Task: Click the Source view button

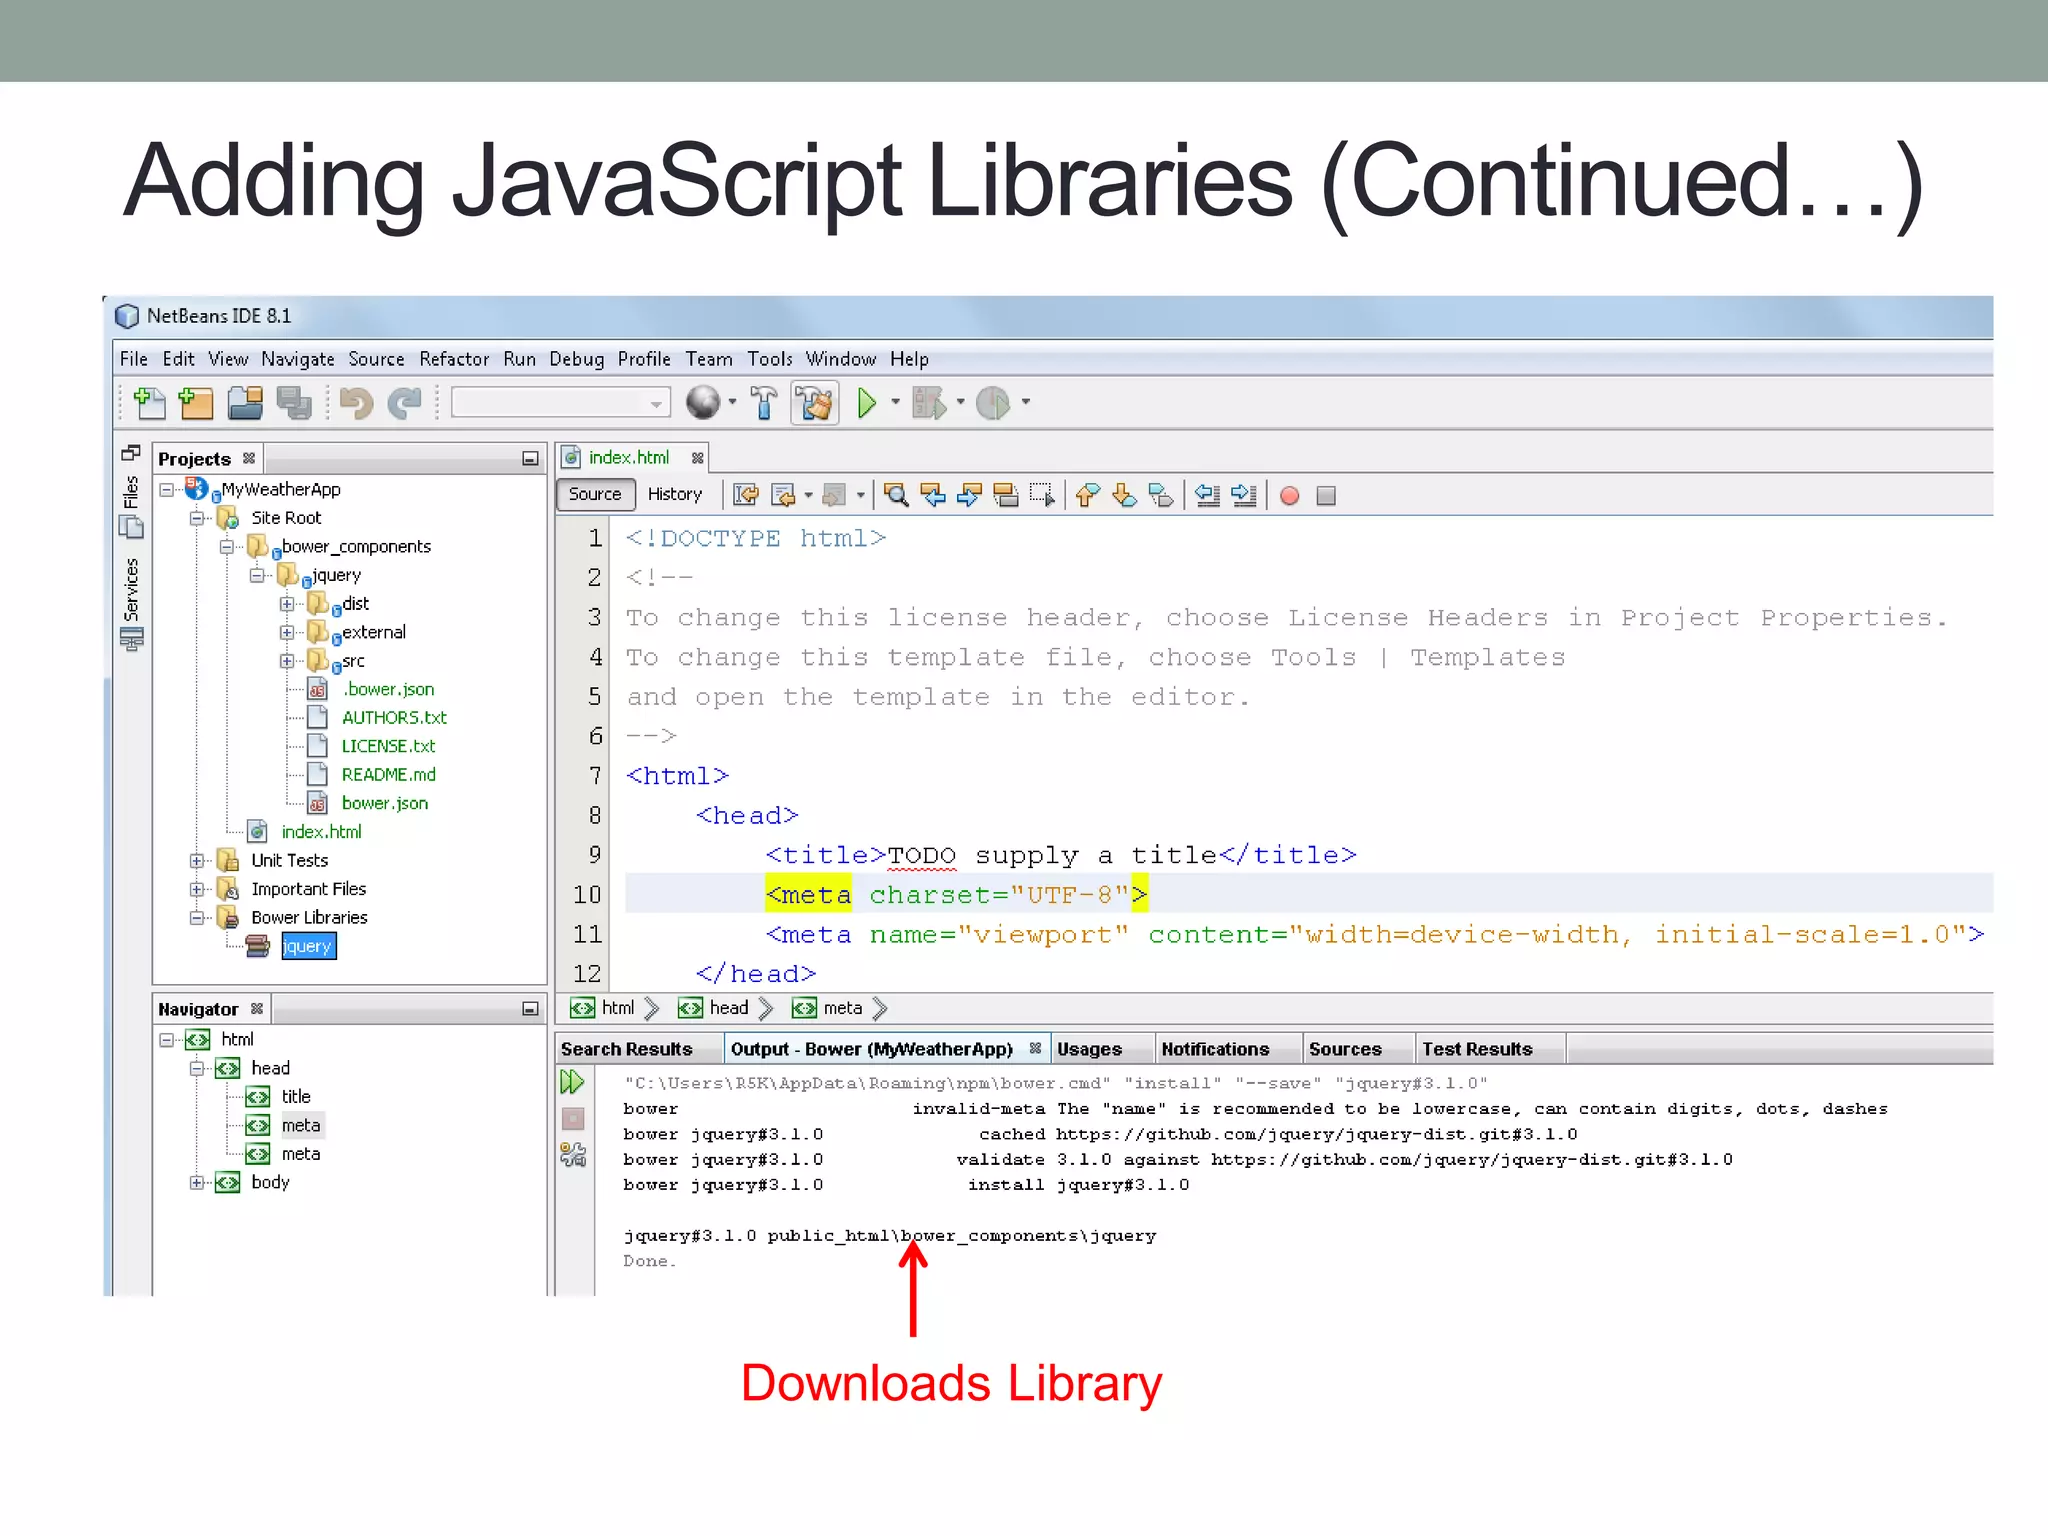Action: (x=595, y=494)
